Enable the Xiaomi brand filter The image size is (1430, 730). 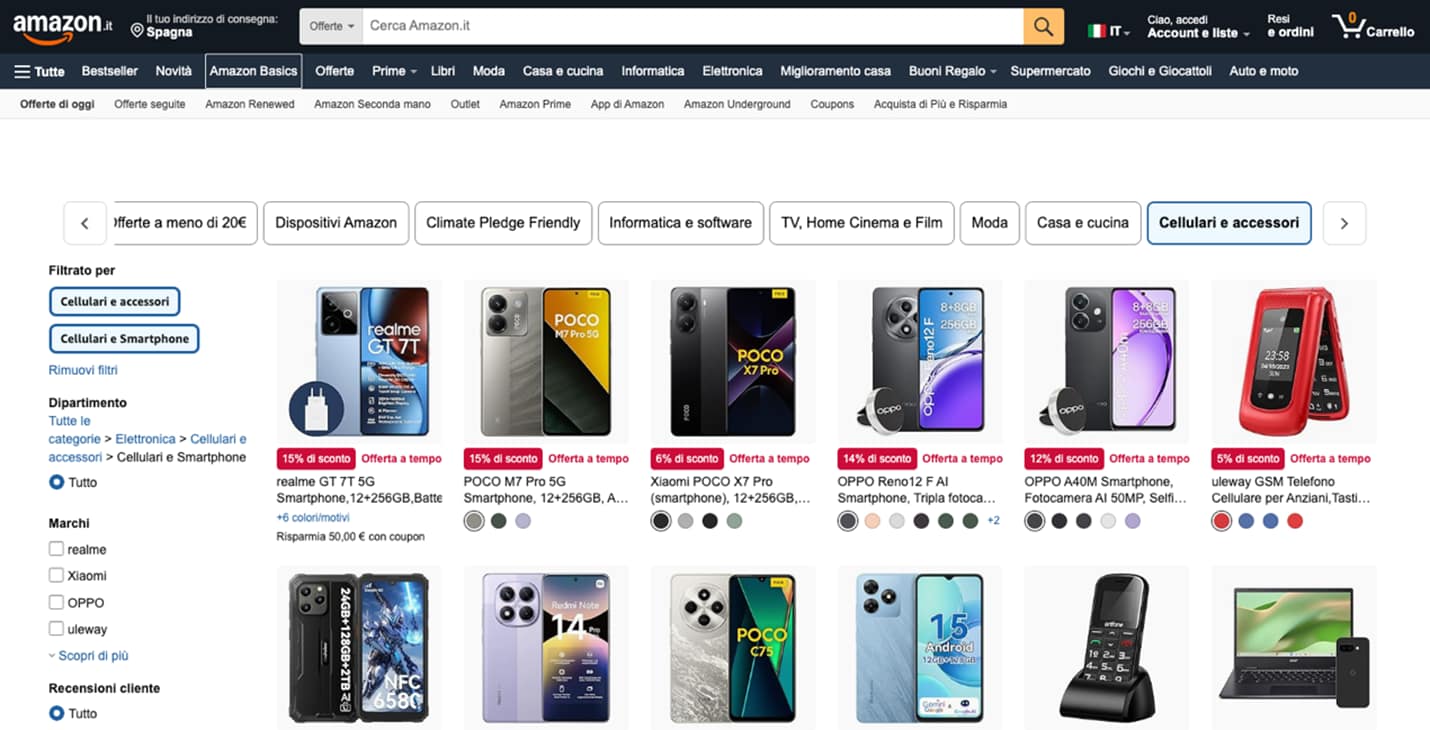click(x=57, y=575)
